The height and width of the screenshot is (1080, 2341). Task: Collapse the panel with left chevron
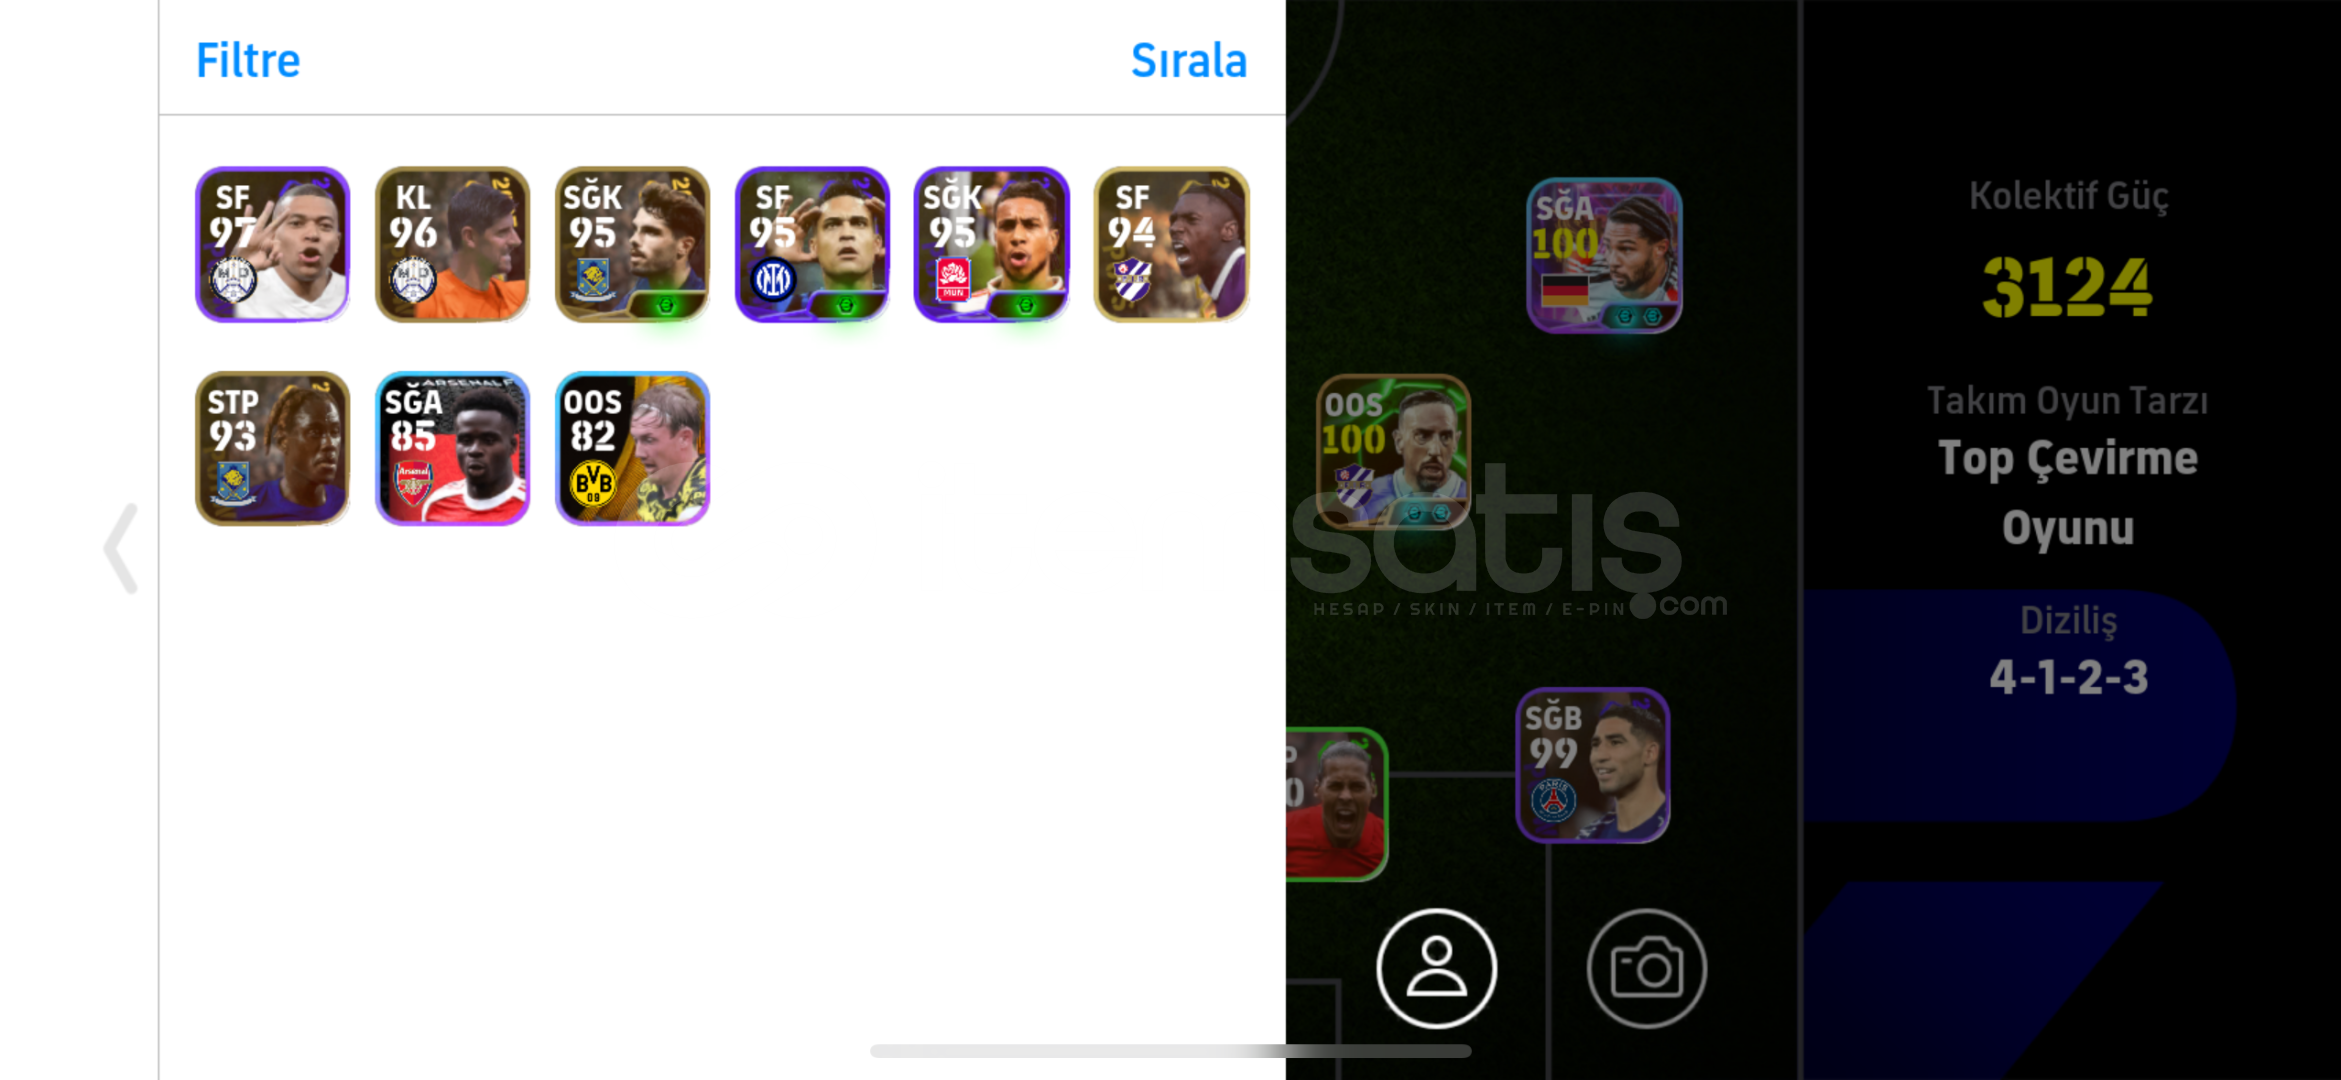point(121,548)
